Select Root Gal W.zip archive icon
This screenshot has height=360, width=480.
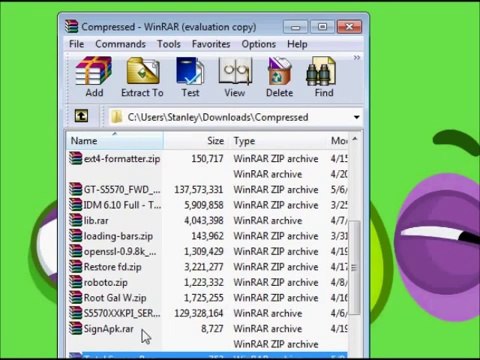tap(76, 297)
